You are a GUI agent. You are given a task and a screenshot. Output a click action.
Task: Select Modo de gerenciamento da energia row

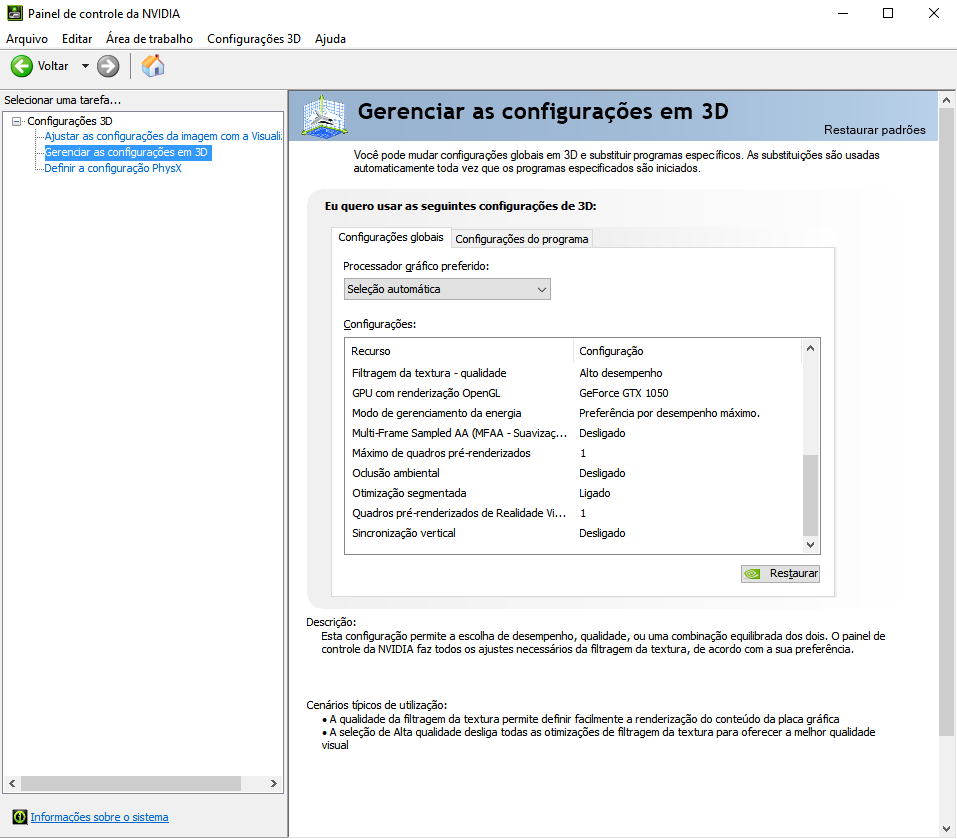(574, 413)
